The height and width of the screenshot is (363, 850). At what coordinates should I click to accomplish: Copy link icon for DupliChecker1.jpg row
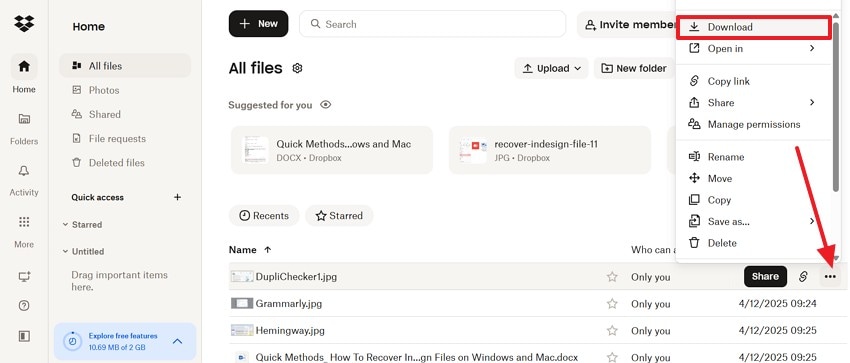click(803, 276)
